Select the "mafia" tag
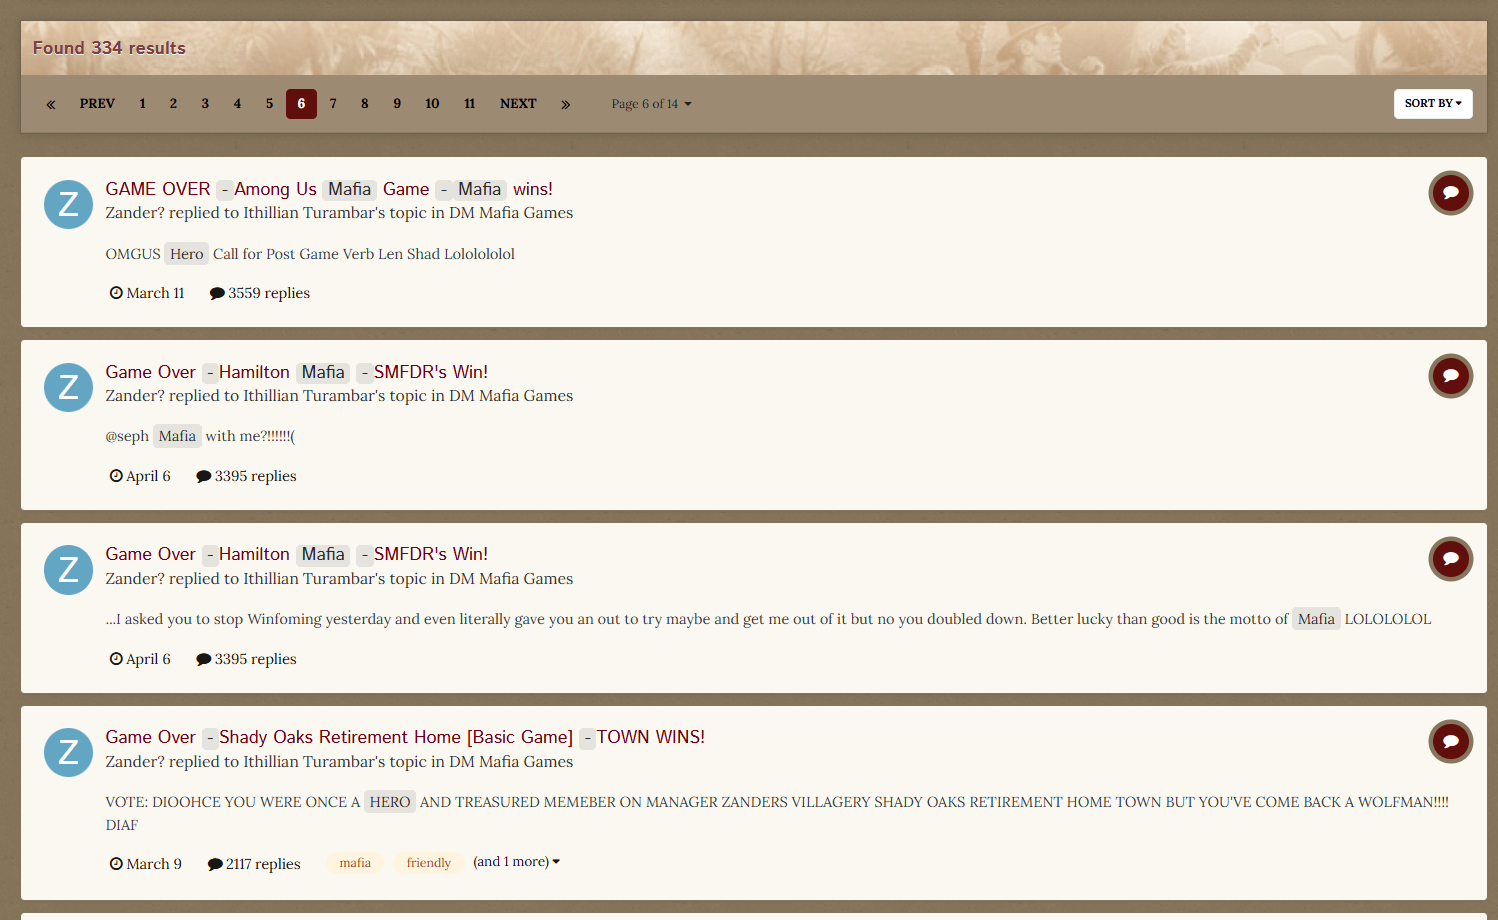The width and height of the screenshot is (1498, 920). 355,863
